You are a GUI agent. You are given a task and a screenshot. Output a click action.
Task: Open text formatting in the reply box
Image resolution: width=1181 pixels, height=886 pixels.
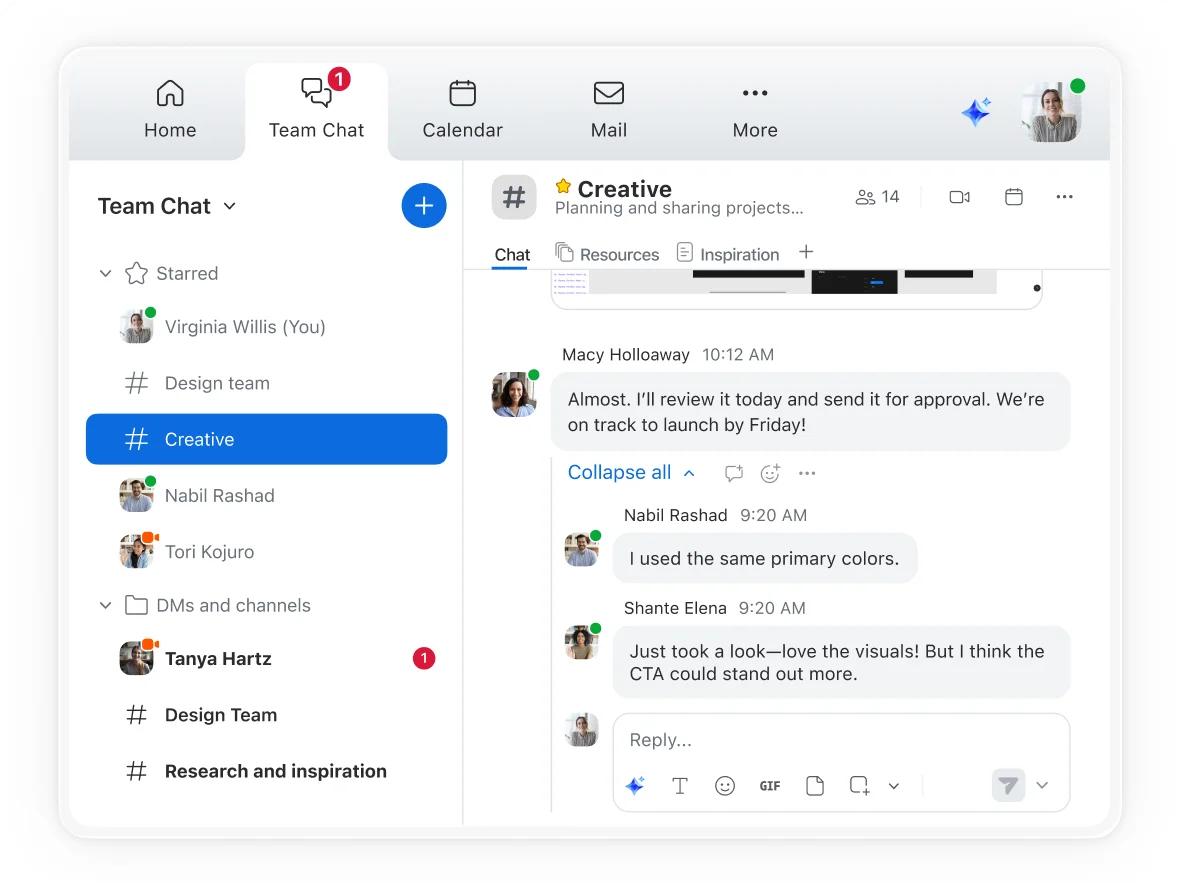coord(680,786)
